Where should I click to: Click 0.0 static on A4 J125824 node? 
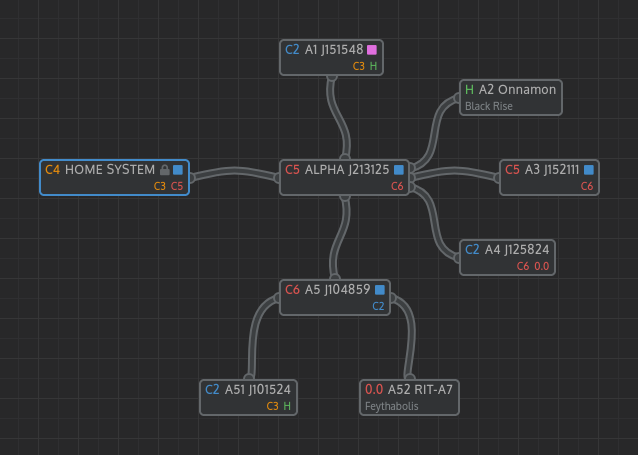click(x=542, y=266)
